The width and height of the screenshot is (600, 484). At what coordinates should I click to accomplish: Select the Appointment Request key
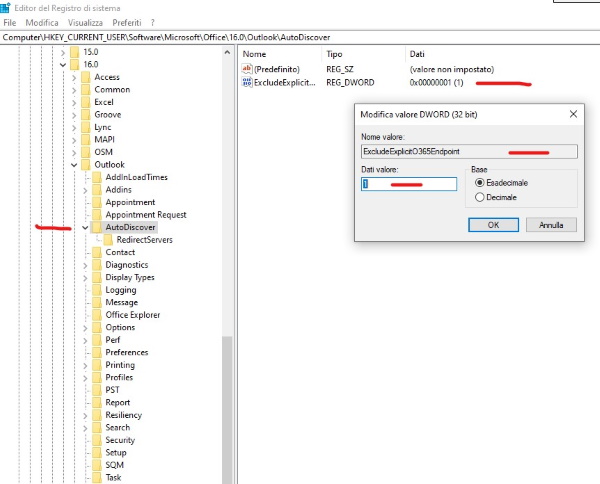pos(146,215)
